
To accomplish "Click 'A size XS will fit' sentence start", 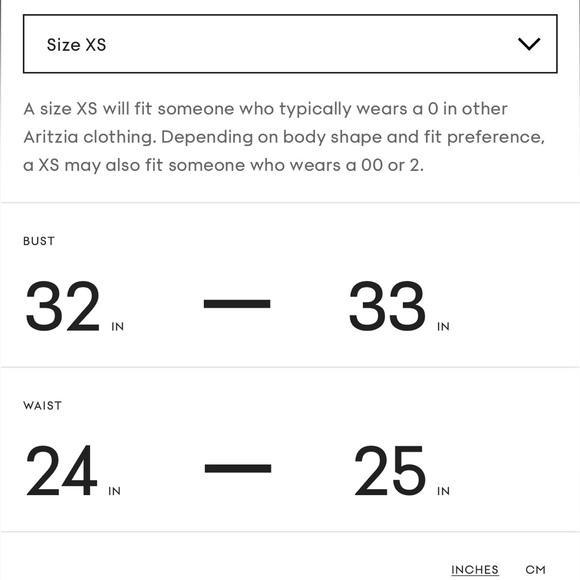I will [88, 109].
